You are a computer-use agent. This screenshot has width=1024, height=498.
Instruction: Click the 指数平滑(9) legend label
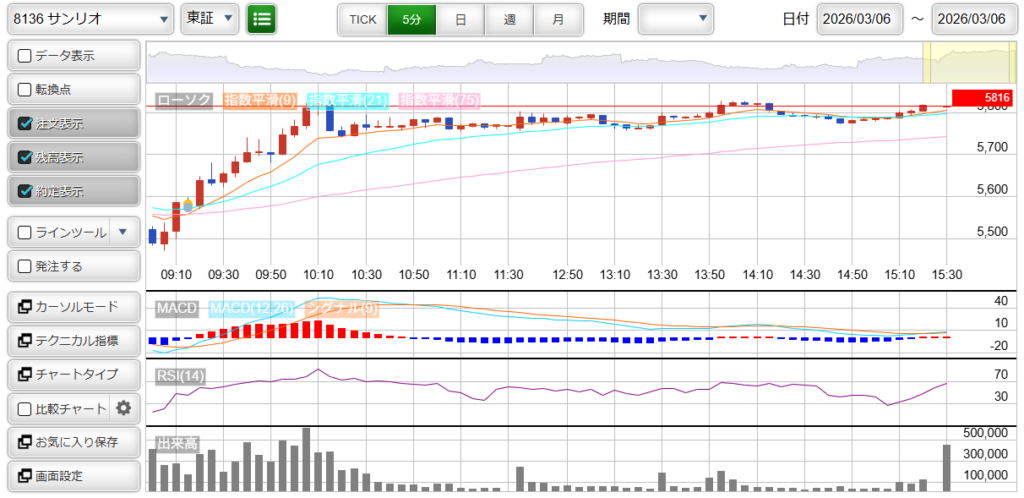259,99
